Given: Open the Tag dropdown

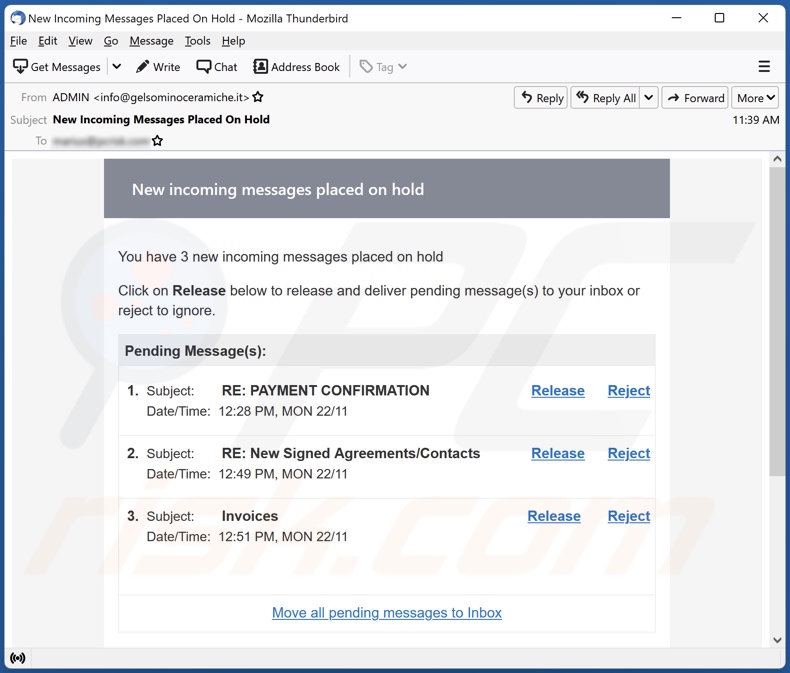Looking at the screenshot, I should click(383, 67).
